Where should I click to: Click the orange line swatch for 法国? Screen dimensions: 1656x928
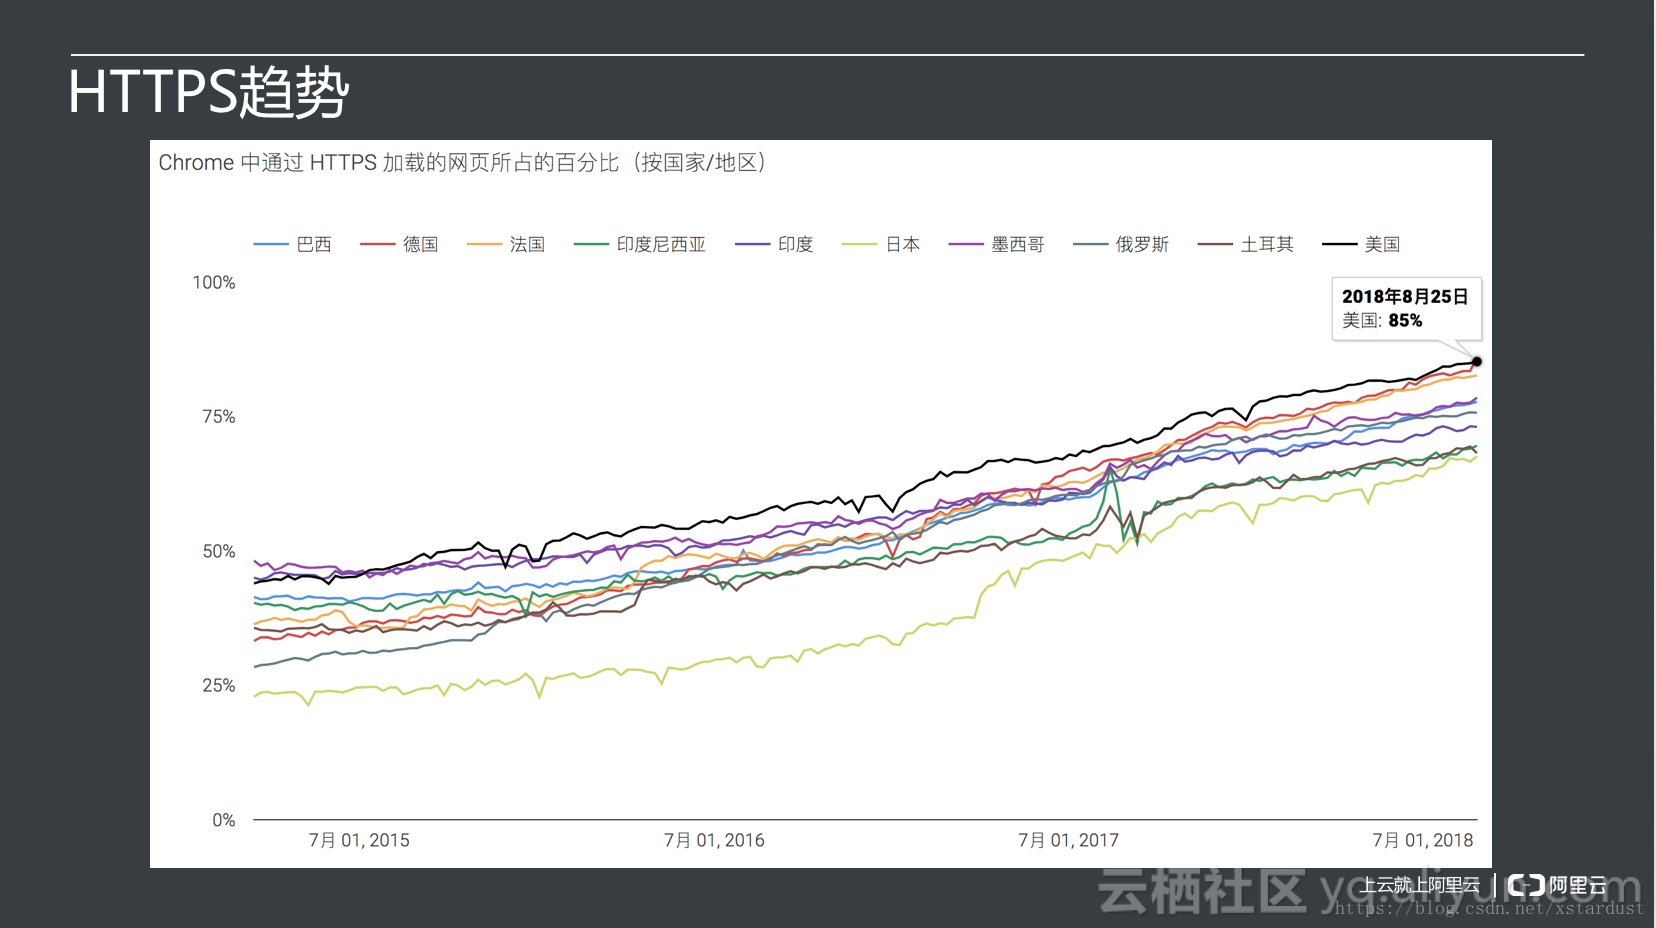point(484,244)
